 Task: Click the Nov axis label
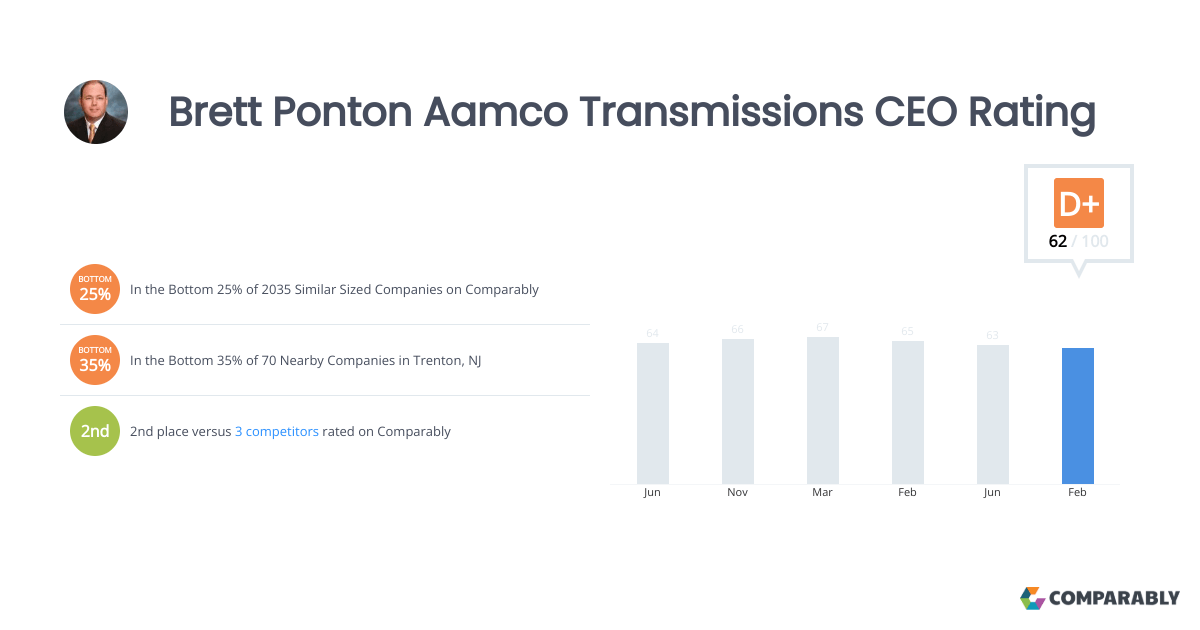738,493
